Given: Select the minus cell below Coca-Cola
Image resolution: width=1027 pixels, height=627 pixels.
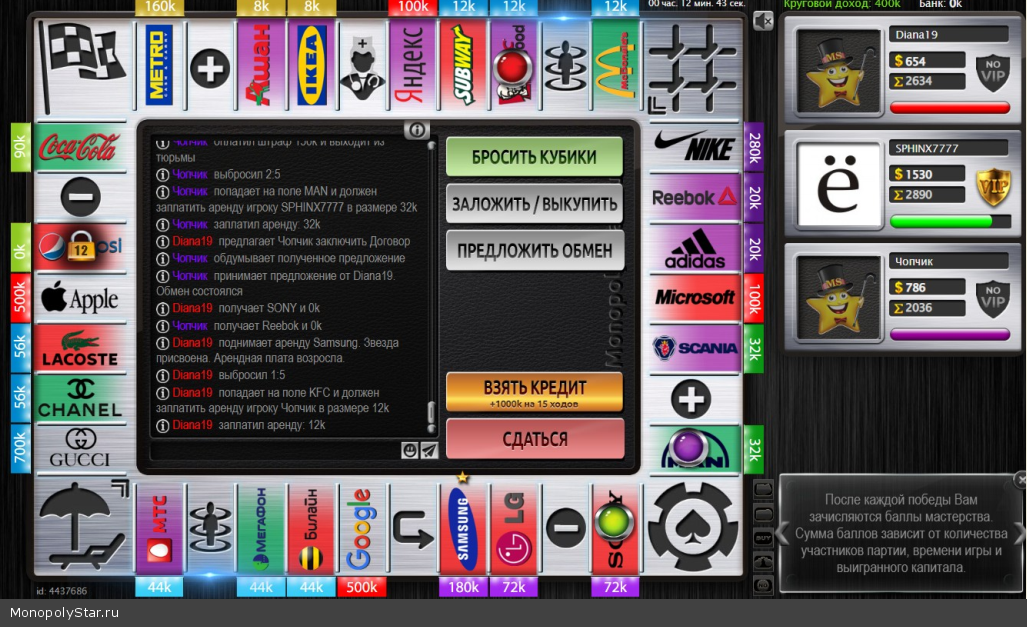Looking at the screenshot, I should [81, 197].
